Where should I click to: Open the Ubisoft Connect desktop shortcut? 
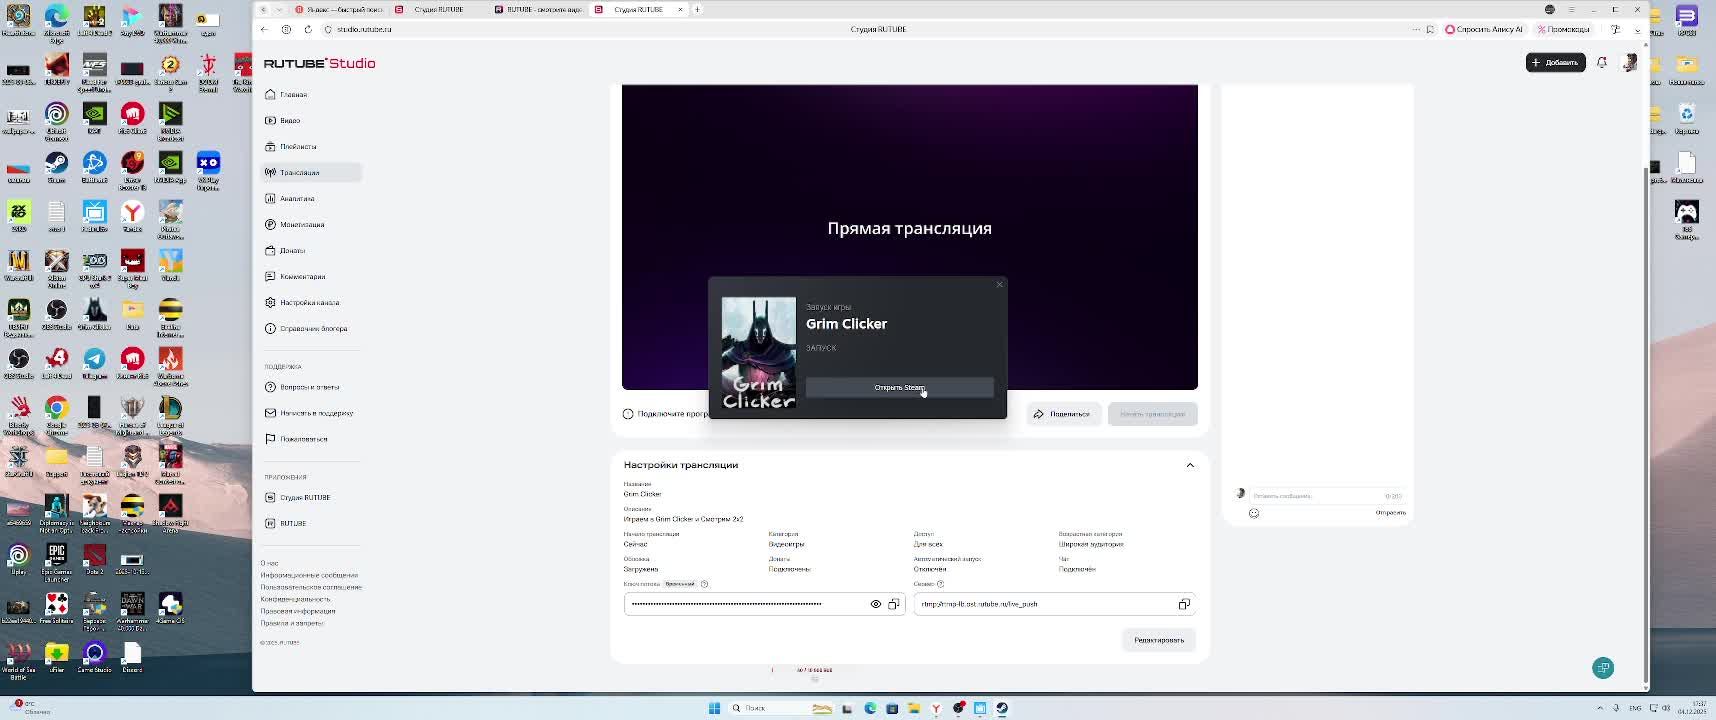point(56,119)
